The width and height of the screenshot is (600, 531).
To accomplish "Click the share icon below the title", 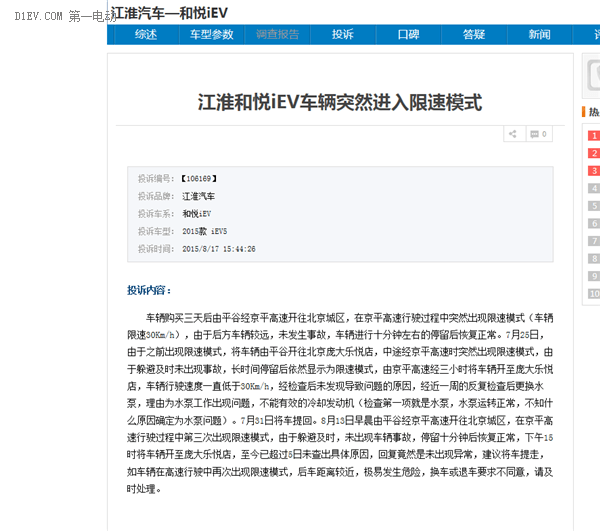I will pyautogui.click(x=513, y=134).
